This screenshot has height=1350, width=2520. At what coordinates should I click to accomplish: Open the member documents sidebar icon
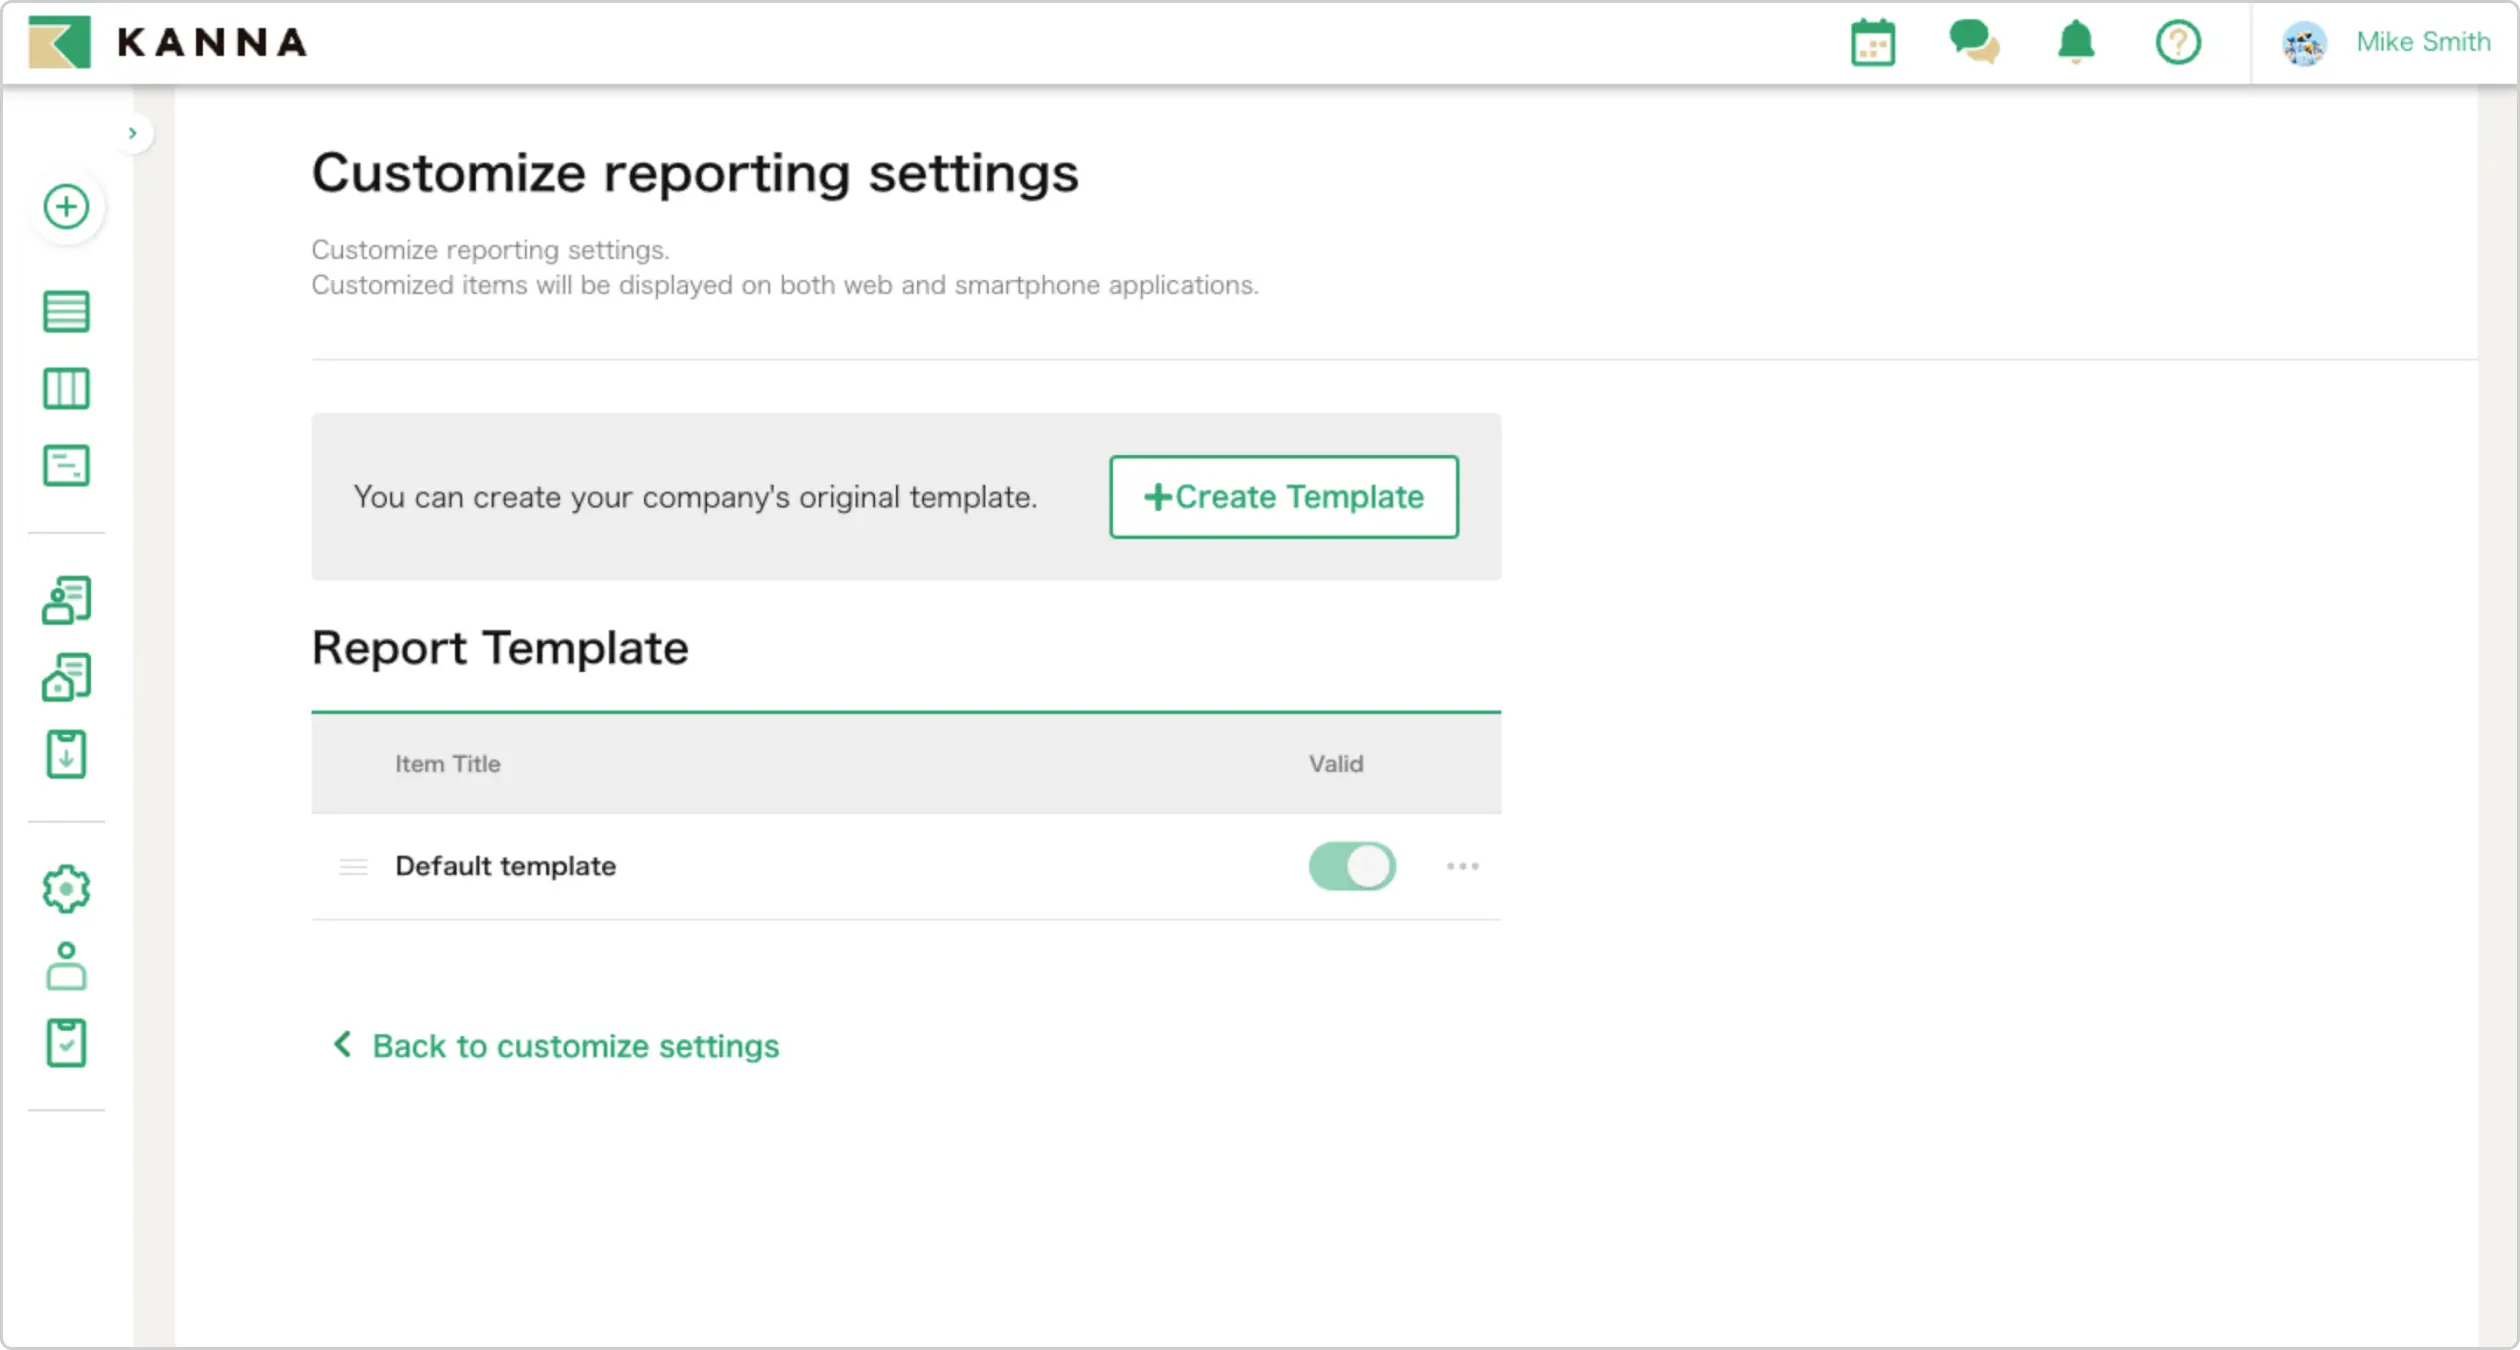pyautogui.click(x=66, y=600)
